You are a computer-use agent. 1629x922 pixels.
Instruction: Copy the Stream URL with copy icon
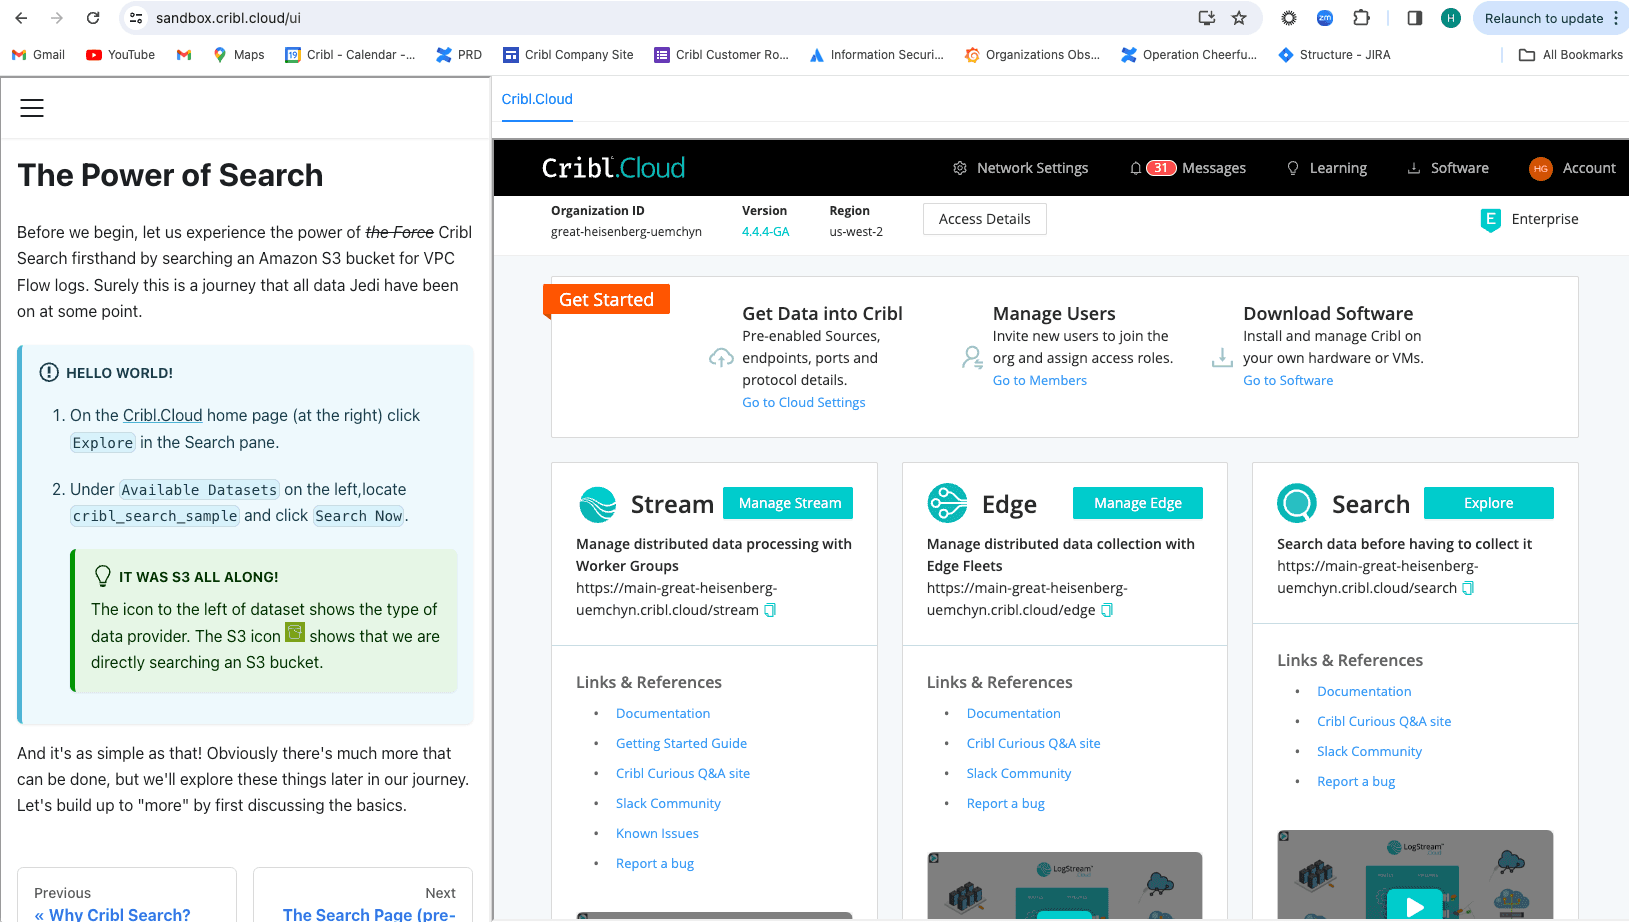pos(770,610)
